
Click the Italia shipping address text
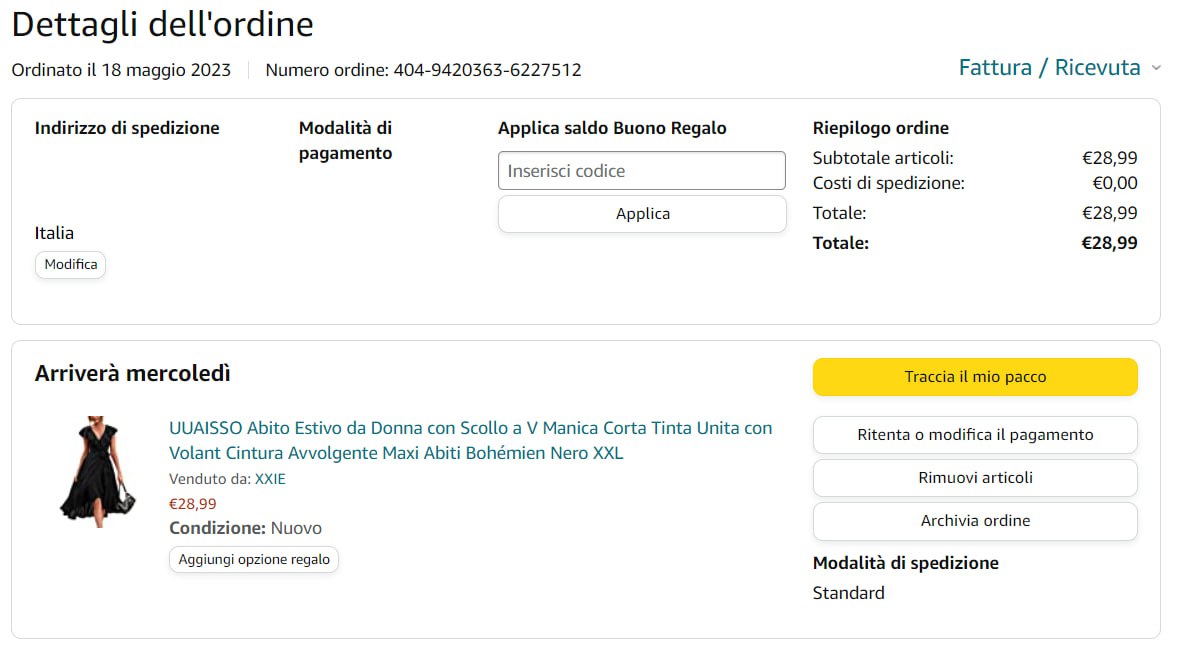(55, 233)
